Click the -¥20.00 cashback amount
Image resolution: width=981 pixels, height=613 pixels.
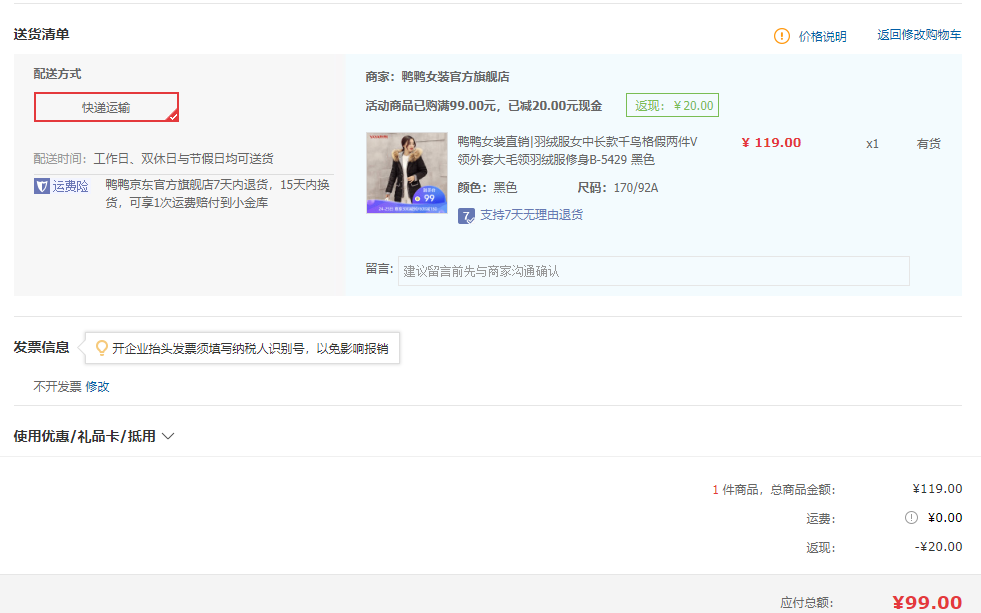click(x=938, y=547)
